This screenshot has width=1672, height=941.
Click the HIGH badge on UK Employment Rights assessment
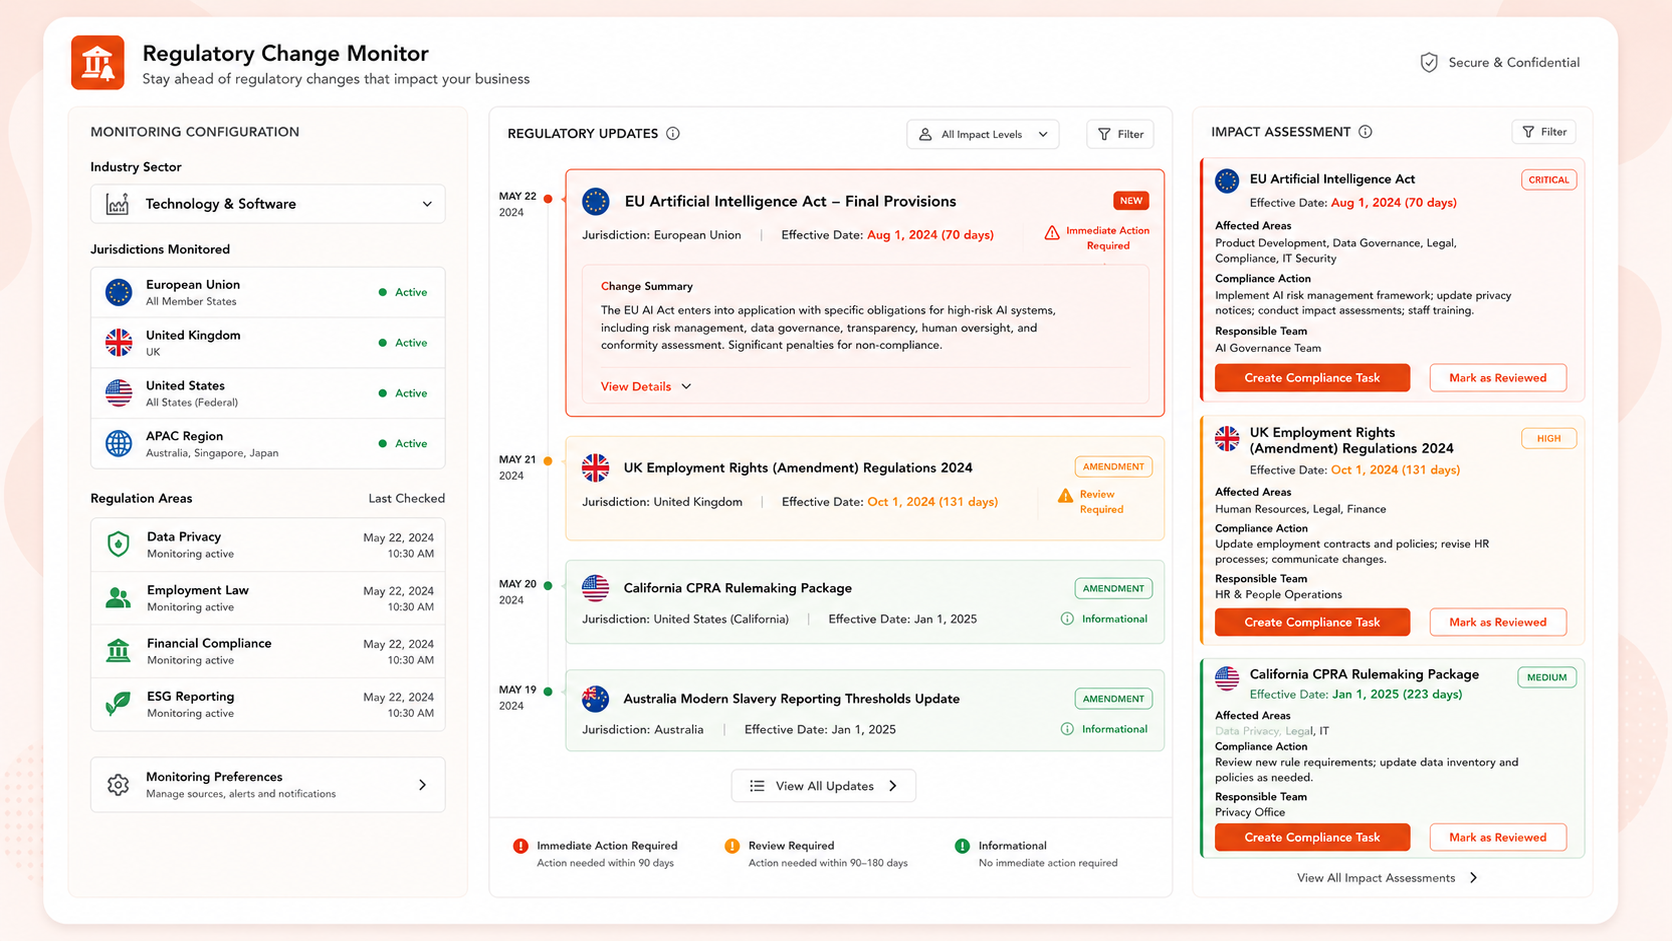pos(1548,438)
